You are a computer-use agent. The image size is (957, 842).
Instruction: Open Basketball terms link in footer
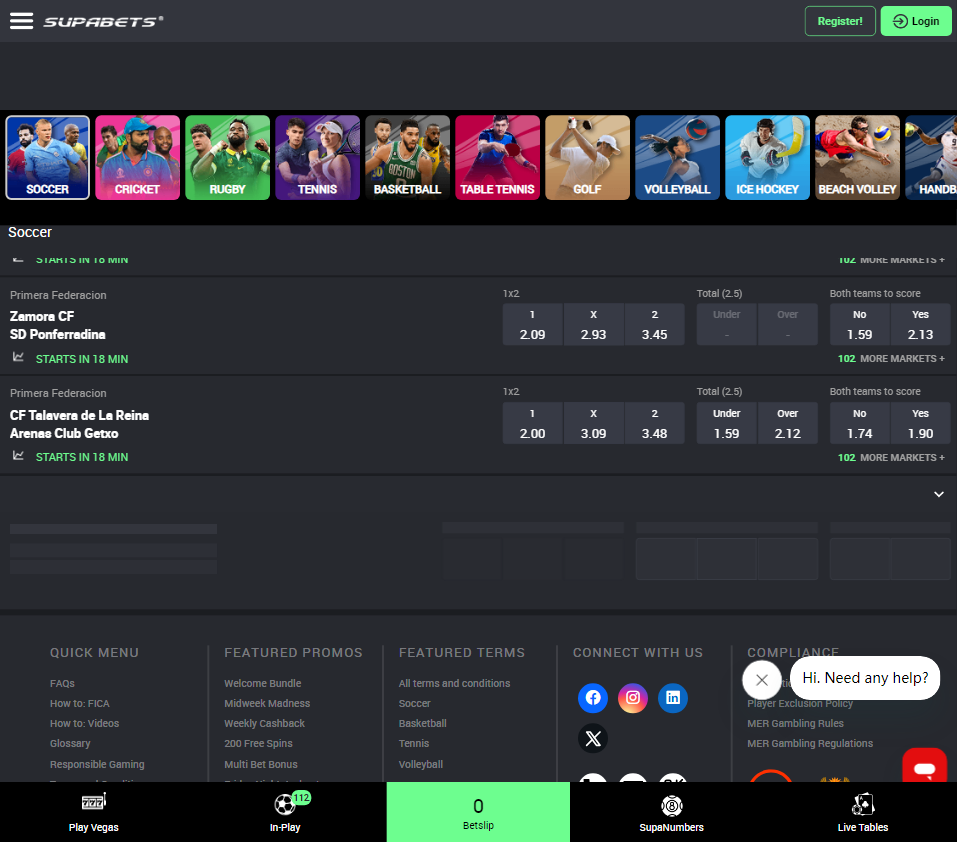click(x=422, y=724)
